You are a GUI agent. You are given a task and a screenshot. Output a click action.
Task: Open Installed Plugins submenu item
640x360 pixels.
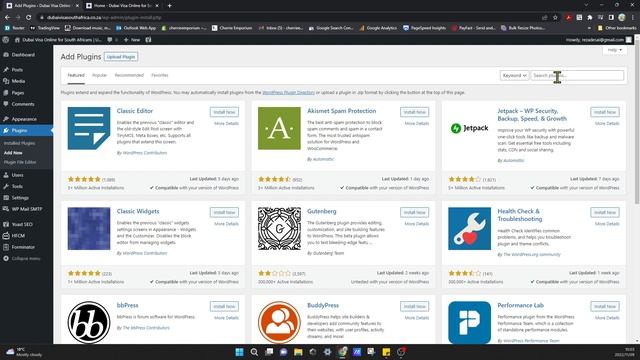[x=19, y=143]
